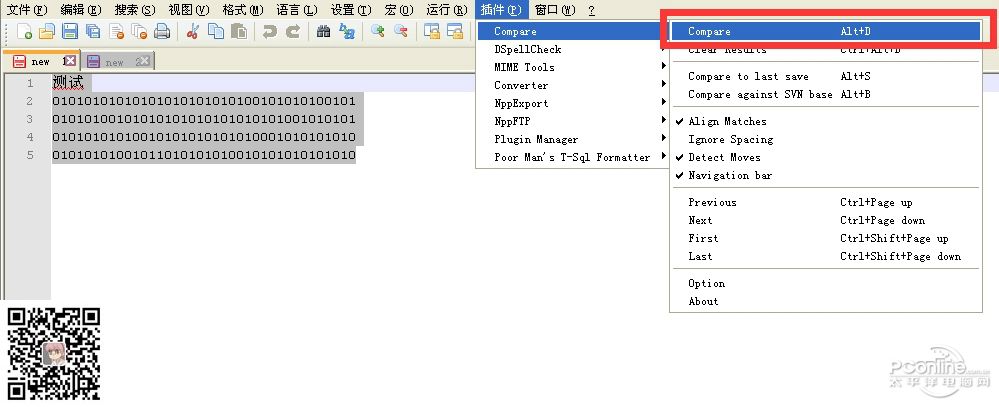Click the Save file floppy icon
This screenshot has width=999, height=407.
coord(70,32)
